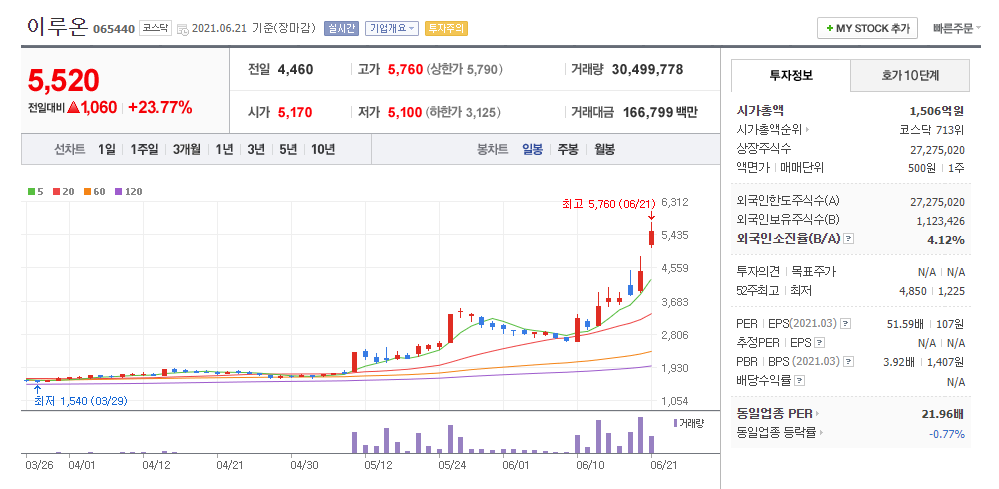Switch to the 호가10단계 tab
The width and height of the screenshot is (999, 489).
(910, 76)
